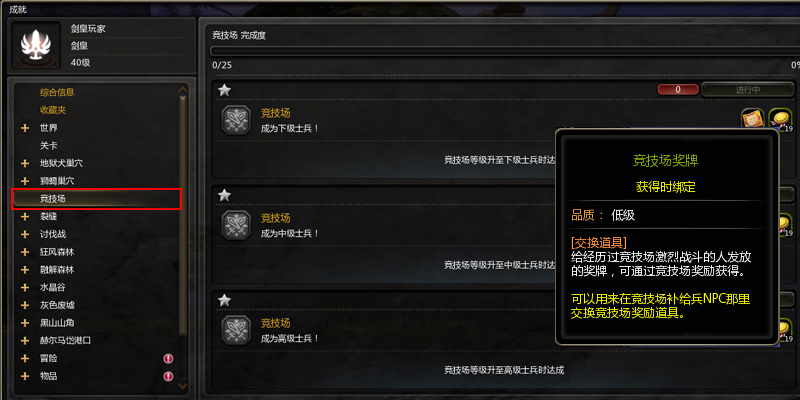Expand the 世界 category
800x400 pixels.
[x=24, y=128]
